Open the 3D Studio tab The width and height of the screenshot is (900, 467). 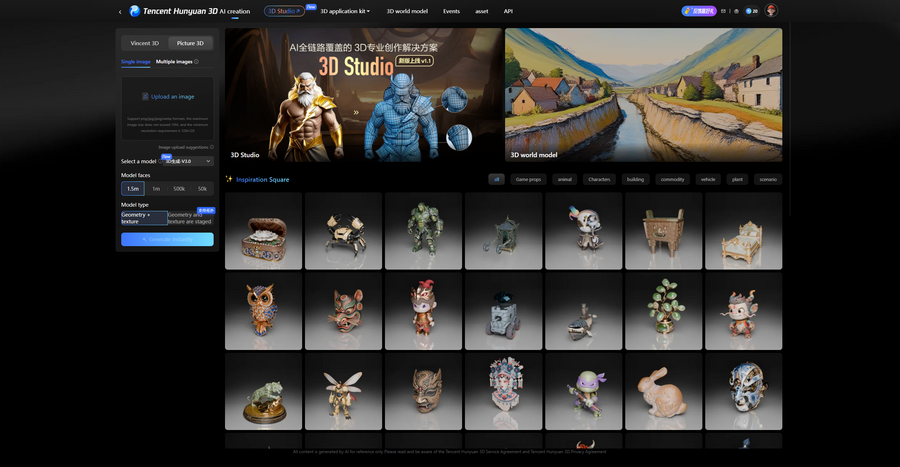click(x=284, y=11)
